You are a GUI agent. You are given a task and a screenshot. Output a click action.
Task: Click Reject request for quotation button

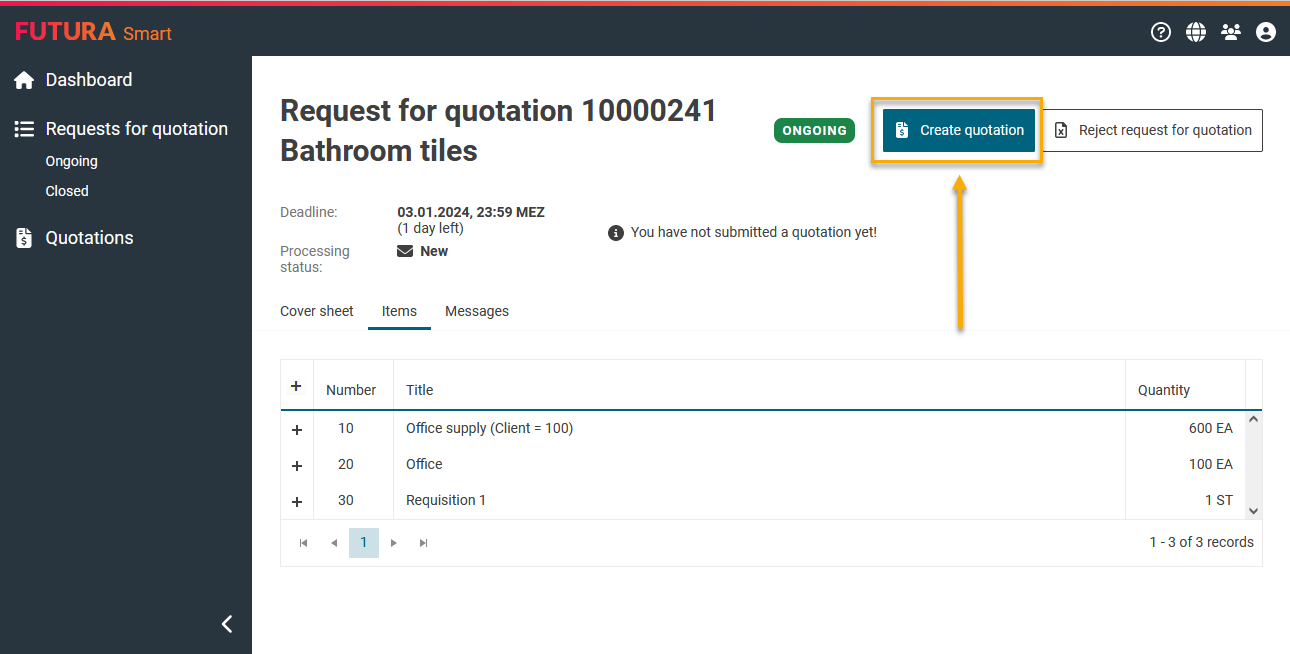point(1152,130)
